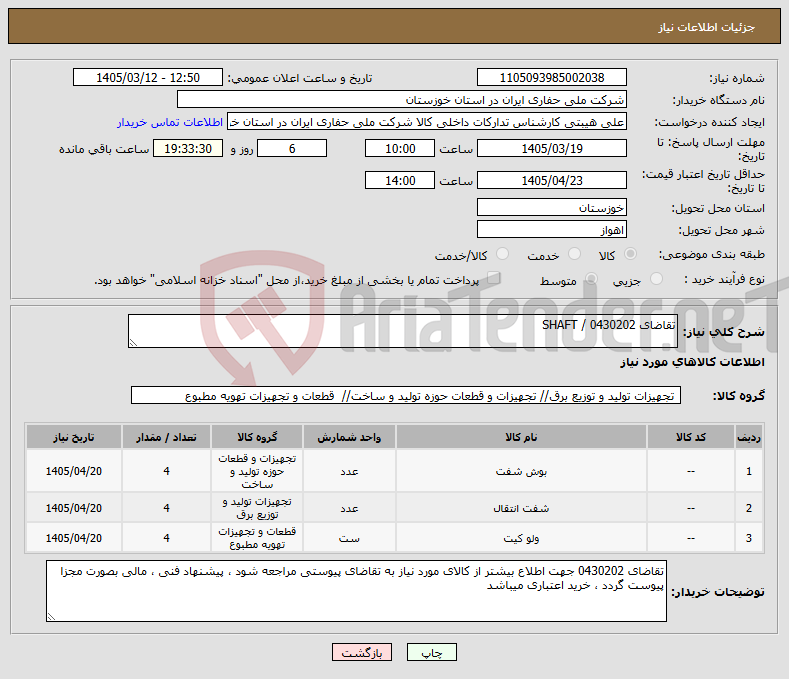This screenshot has height=679, width=789.
Task: Click the گروه کالا goods group field
Action: [x=406, y=396]
